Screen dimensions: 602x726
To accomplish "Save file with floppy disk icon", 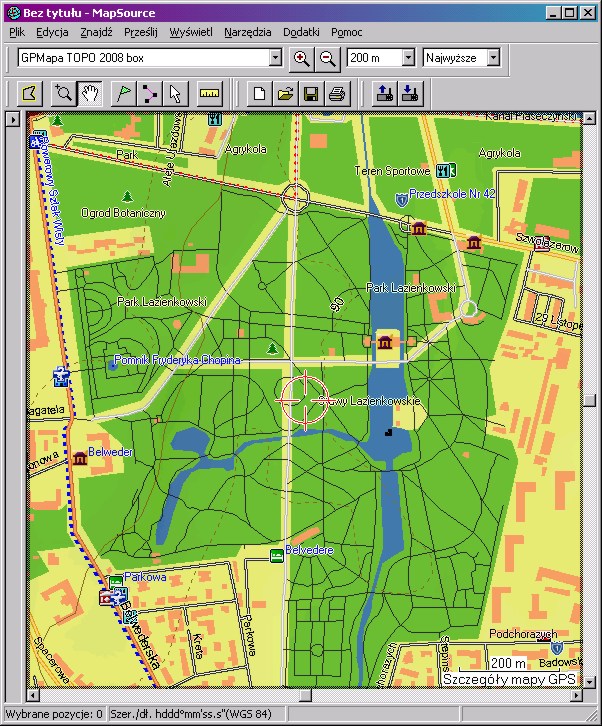I will pyautogui.click(x=311, y=94).
